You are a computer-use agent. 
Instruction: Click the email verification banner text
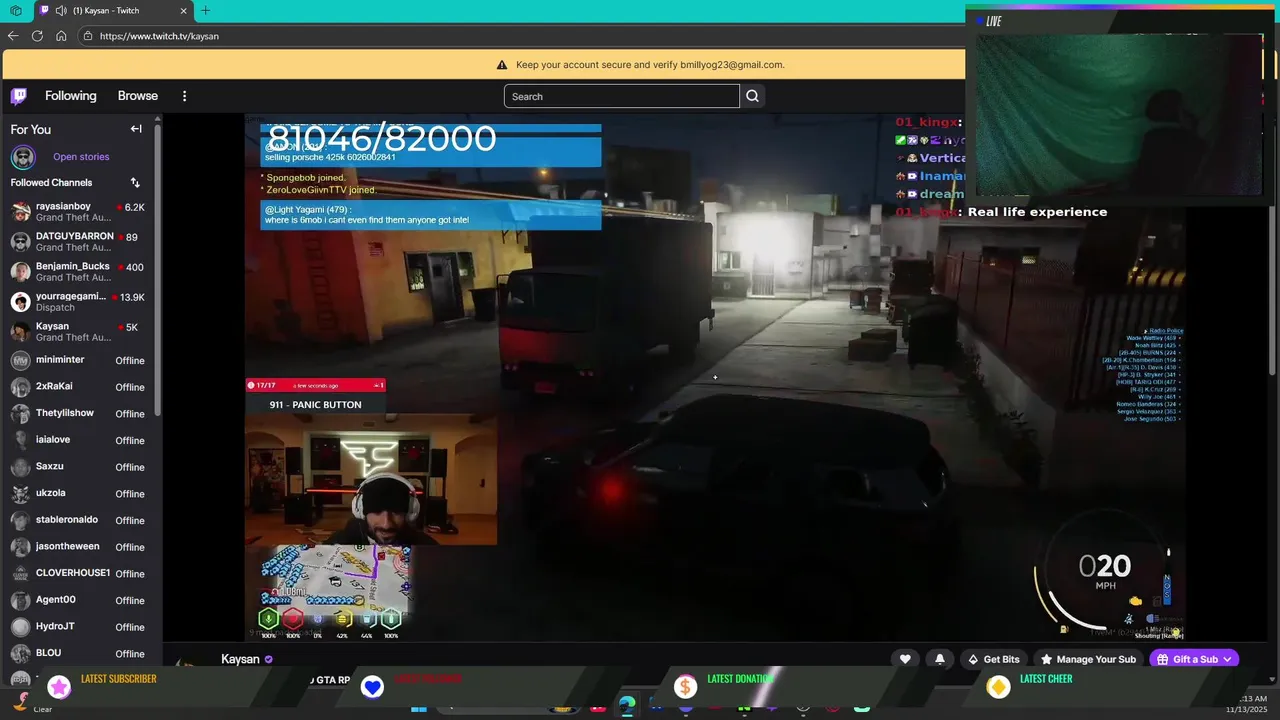pyautogui.click(x=650, y=65)
